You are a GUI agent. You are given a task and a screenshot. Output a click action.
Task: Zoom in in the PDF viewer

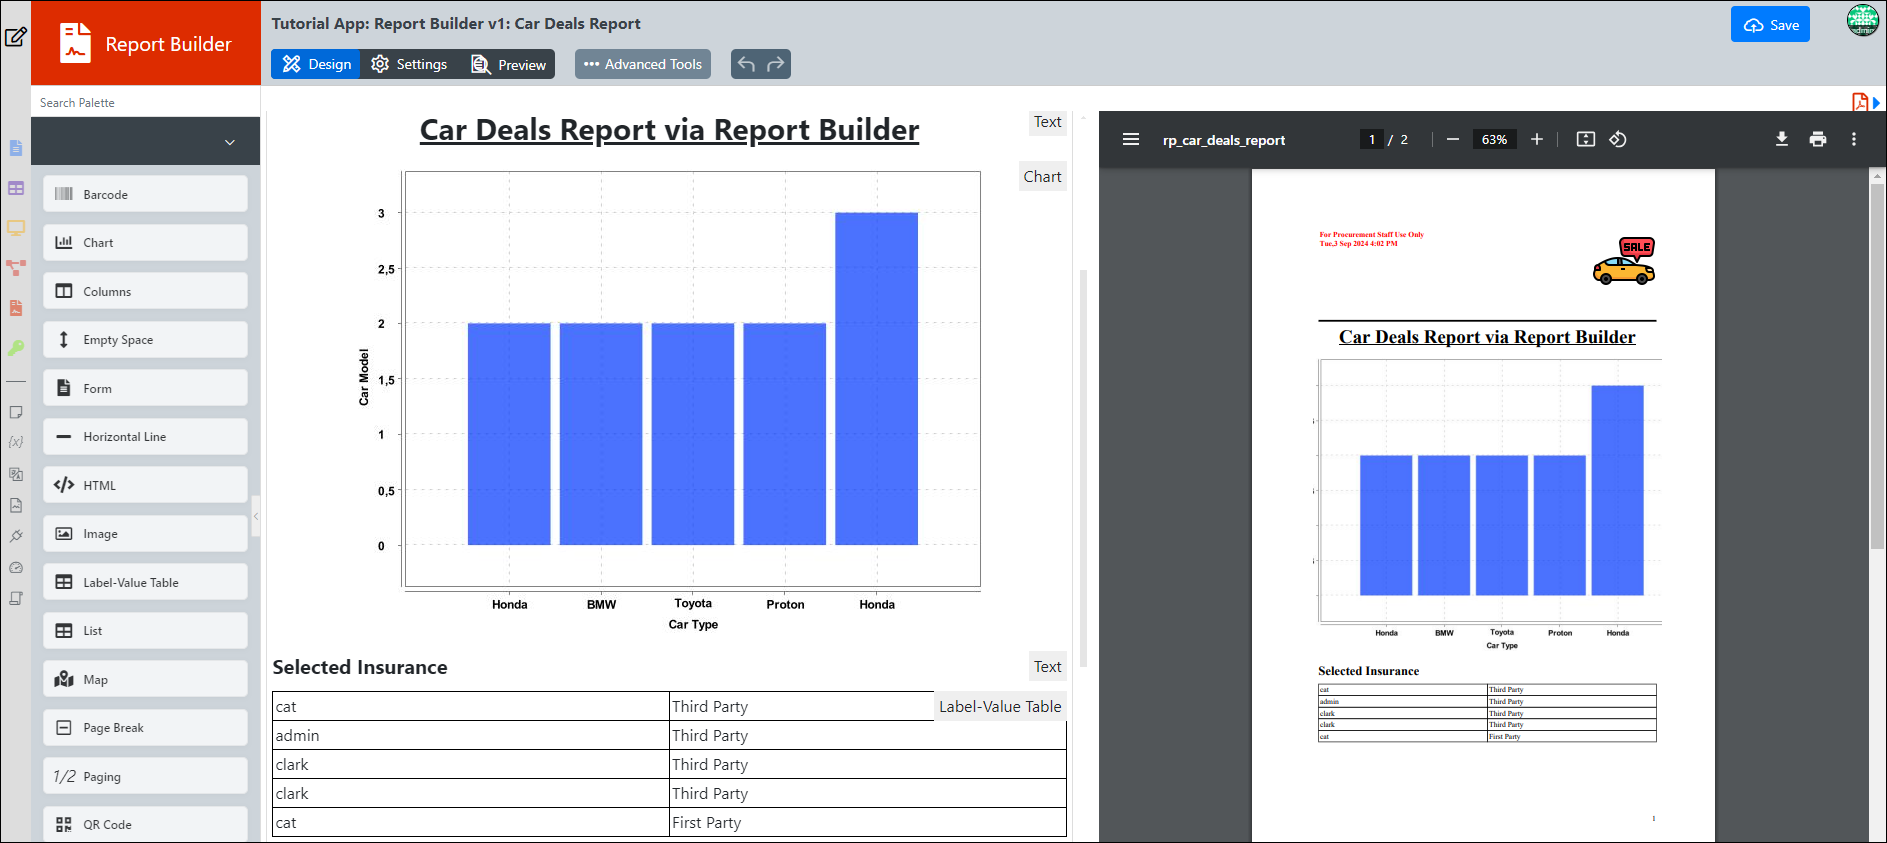click(x=1537, y=139)
